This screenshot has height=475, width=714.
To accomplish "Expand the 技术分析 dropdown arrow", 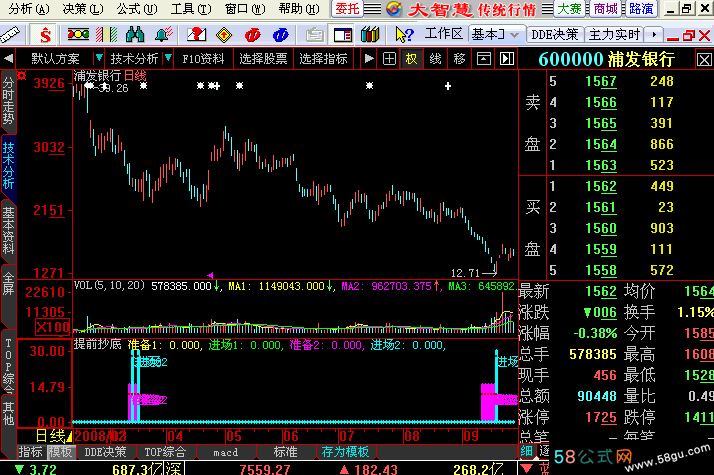I will (168, 58).
